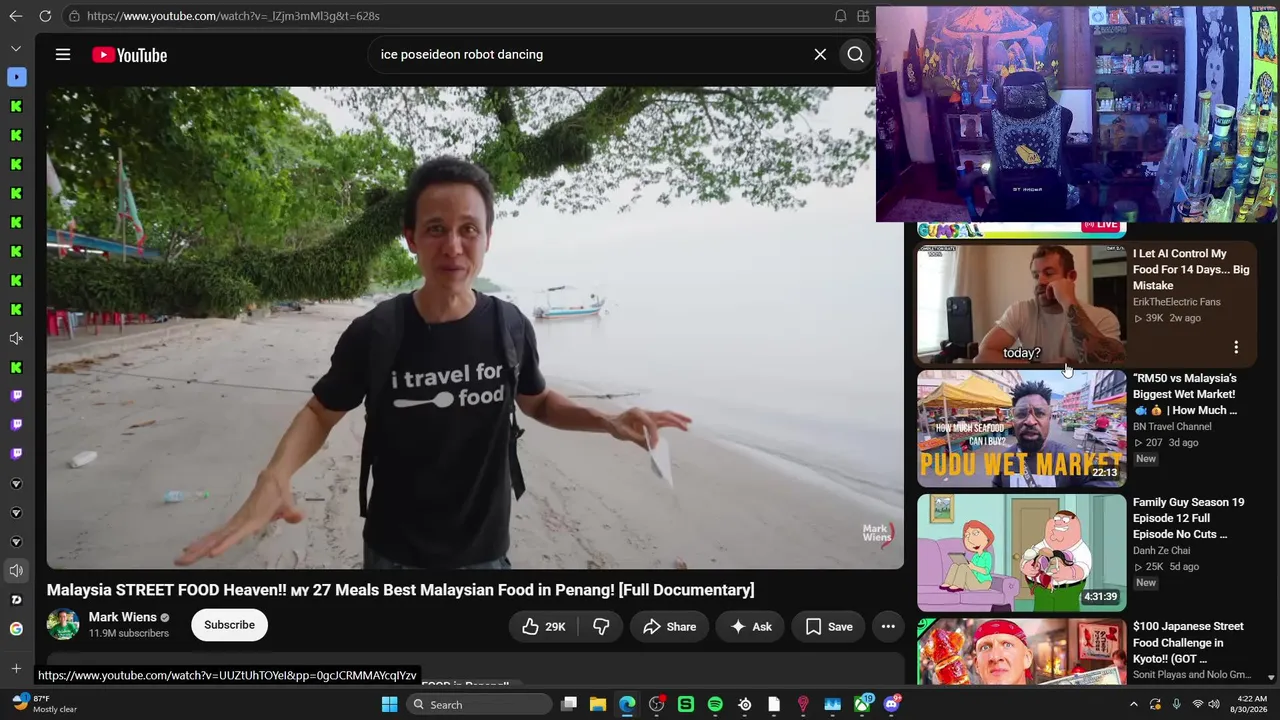Dislike the video with thumbs-down
Viewport: 1280px width, 720px height.
[601, 627]
